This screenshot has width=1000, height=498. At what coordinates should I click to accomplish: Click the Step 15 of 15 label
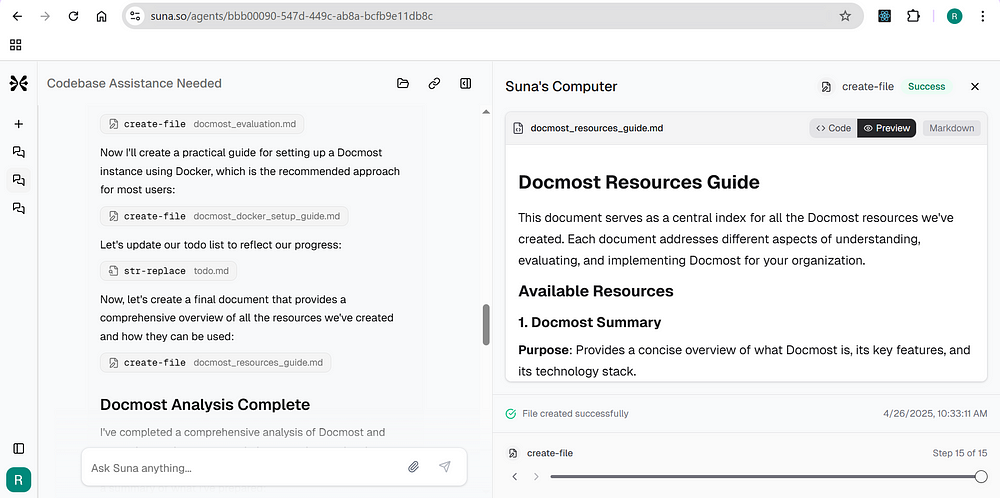point(960,453)
